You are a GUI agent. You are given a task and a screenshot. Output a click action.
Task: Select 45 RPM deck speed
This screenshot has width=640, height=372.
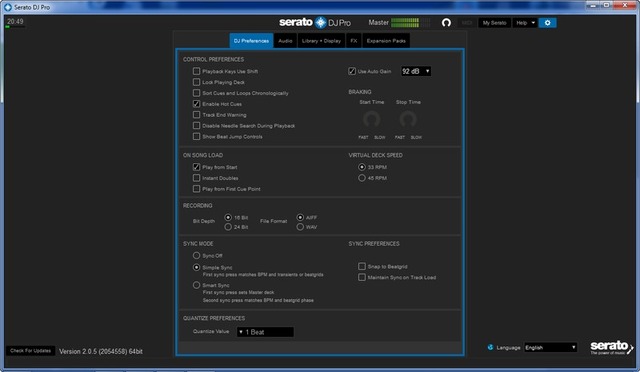[x=362, y=178]
